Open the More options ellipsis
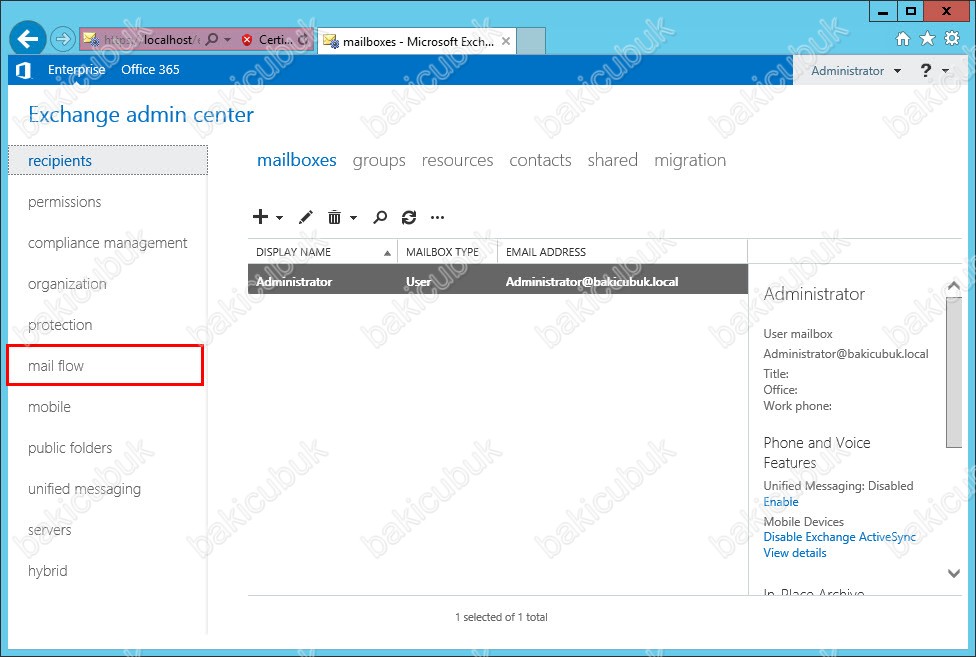 click(438, 218)
